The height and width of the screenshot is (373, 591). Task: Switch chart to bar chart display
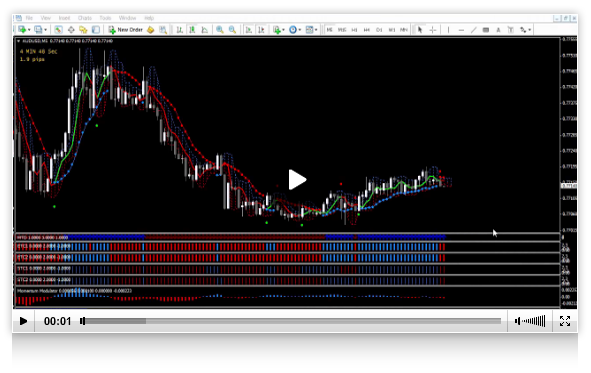(x=180, y=30)
